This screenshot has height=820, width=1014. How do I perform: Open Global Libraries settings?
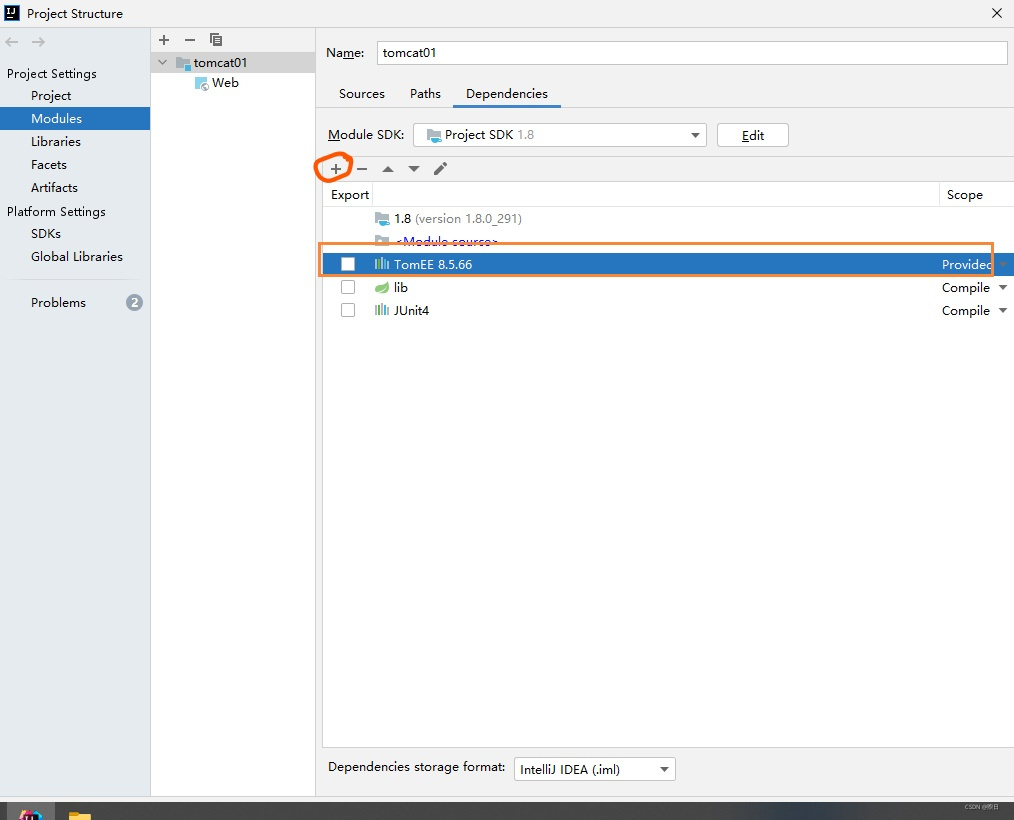click(76, 257)
